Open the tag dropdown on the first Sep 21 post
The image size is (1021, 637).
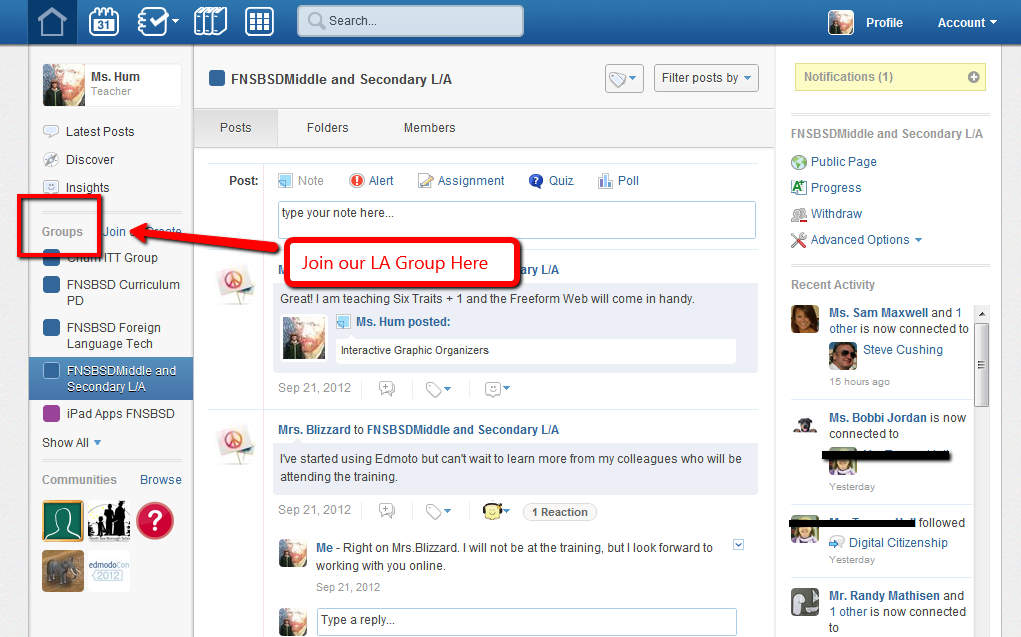click(438, 389)
